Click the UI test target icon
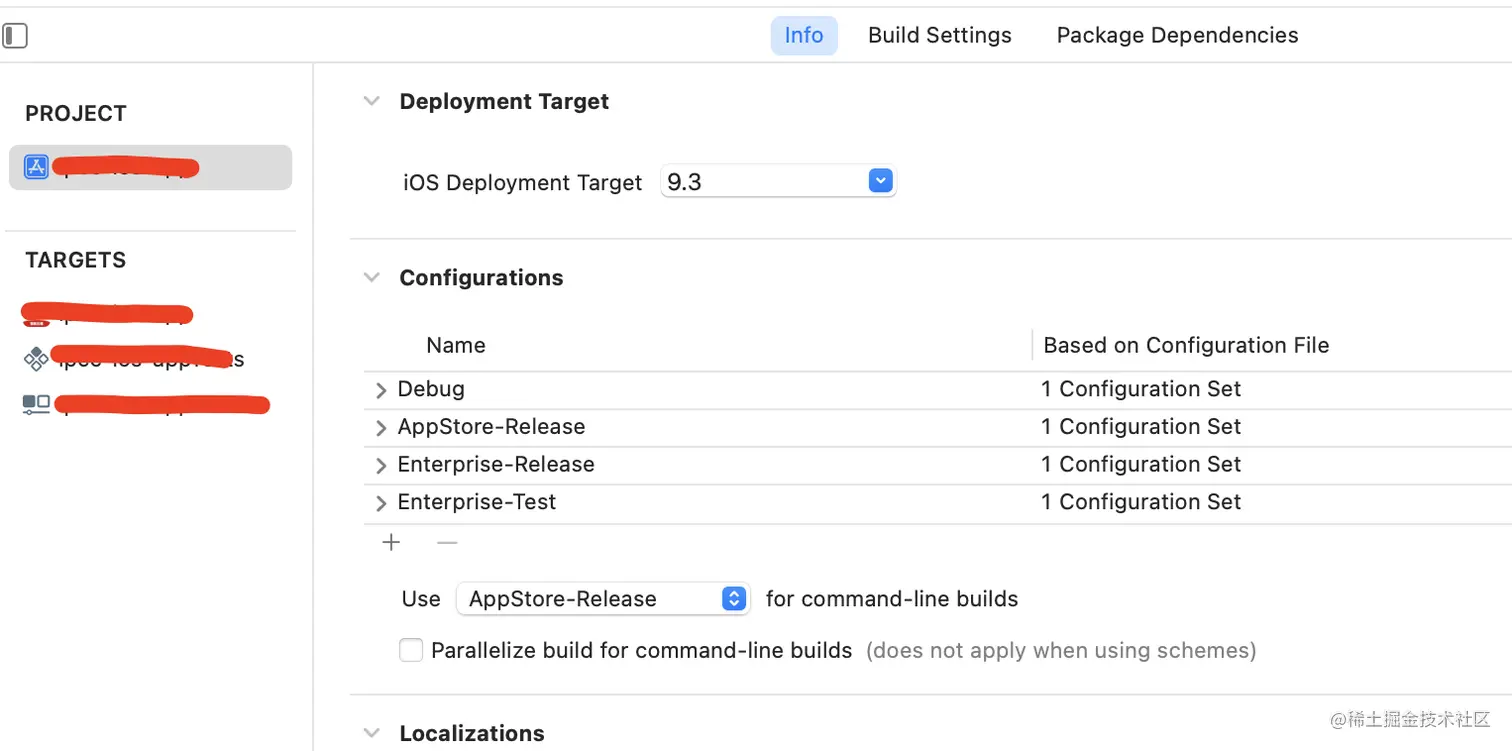This screenshot has height=751, width=1512. point(36,404)
